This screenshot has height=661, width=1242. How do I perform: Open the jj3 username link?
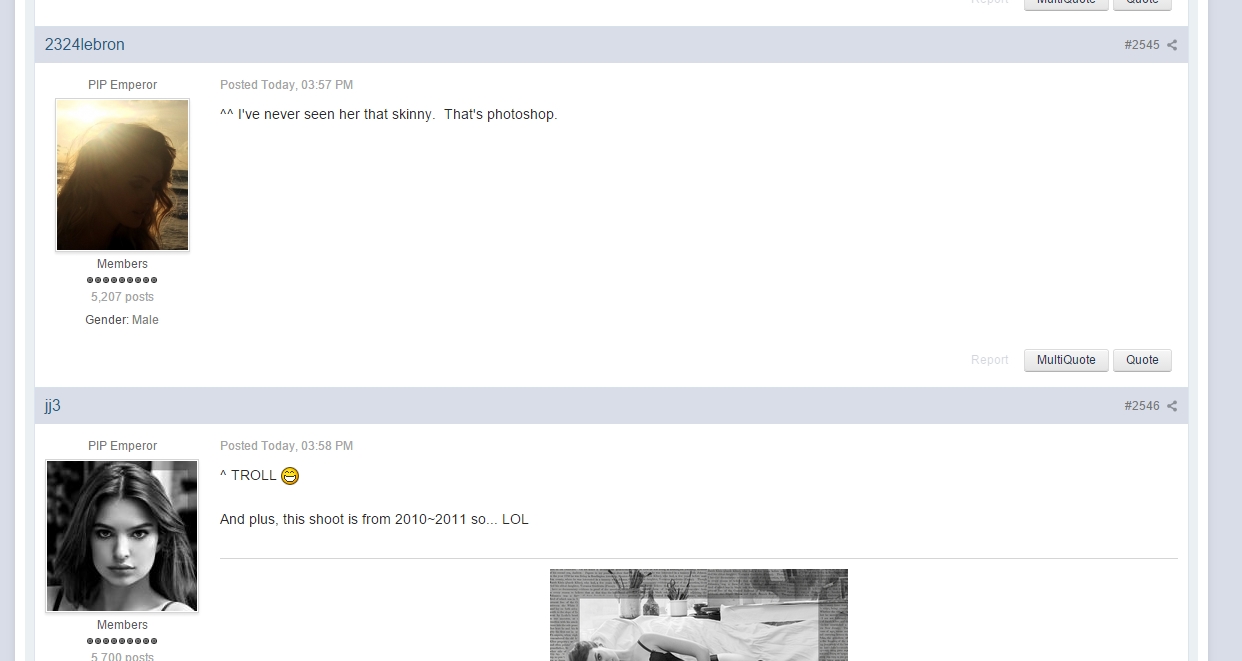coord(53,406)
